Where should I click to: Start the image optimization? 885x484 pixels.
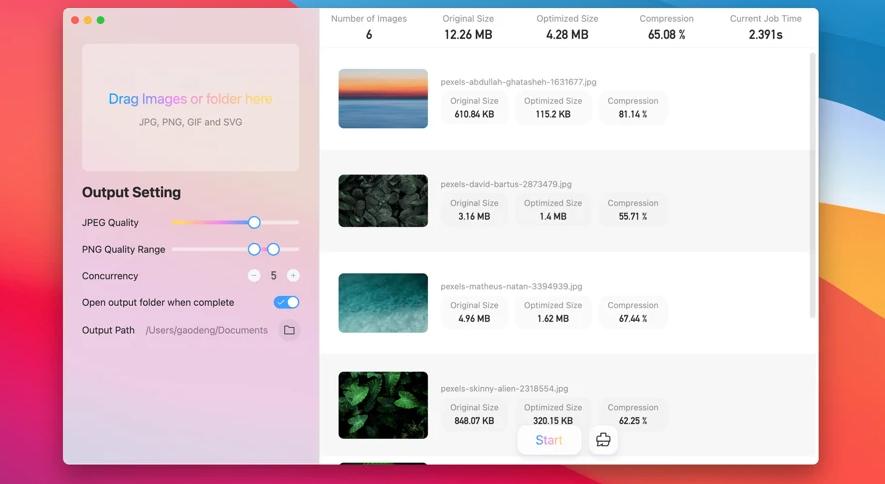[549, 440]
